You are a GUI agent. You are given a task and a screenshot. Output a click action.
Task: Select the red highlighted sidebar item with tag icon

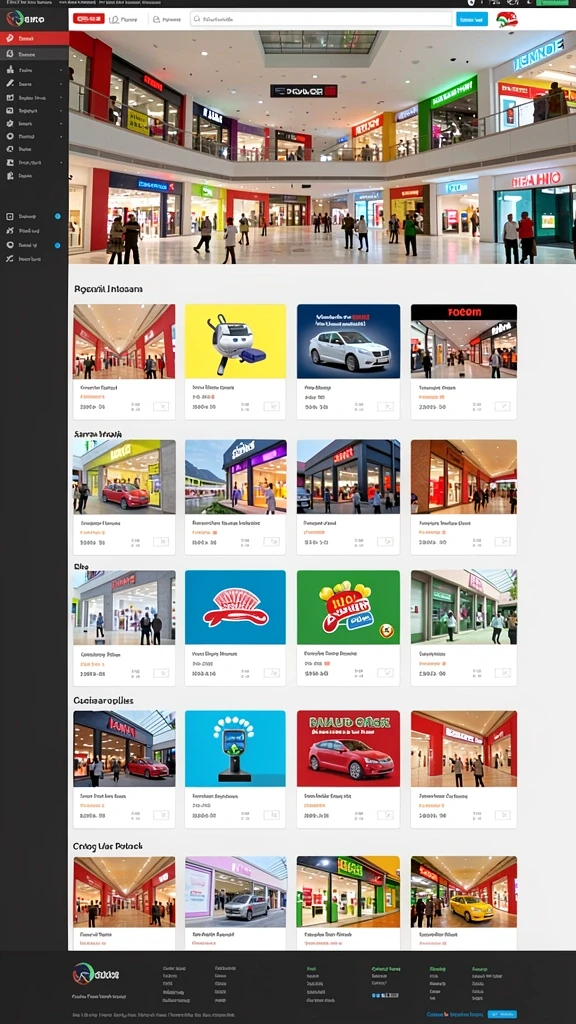[34, 39]
